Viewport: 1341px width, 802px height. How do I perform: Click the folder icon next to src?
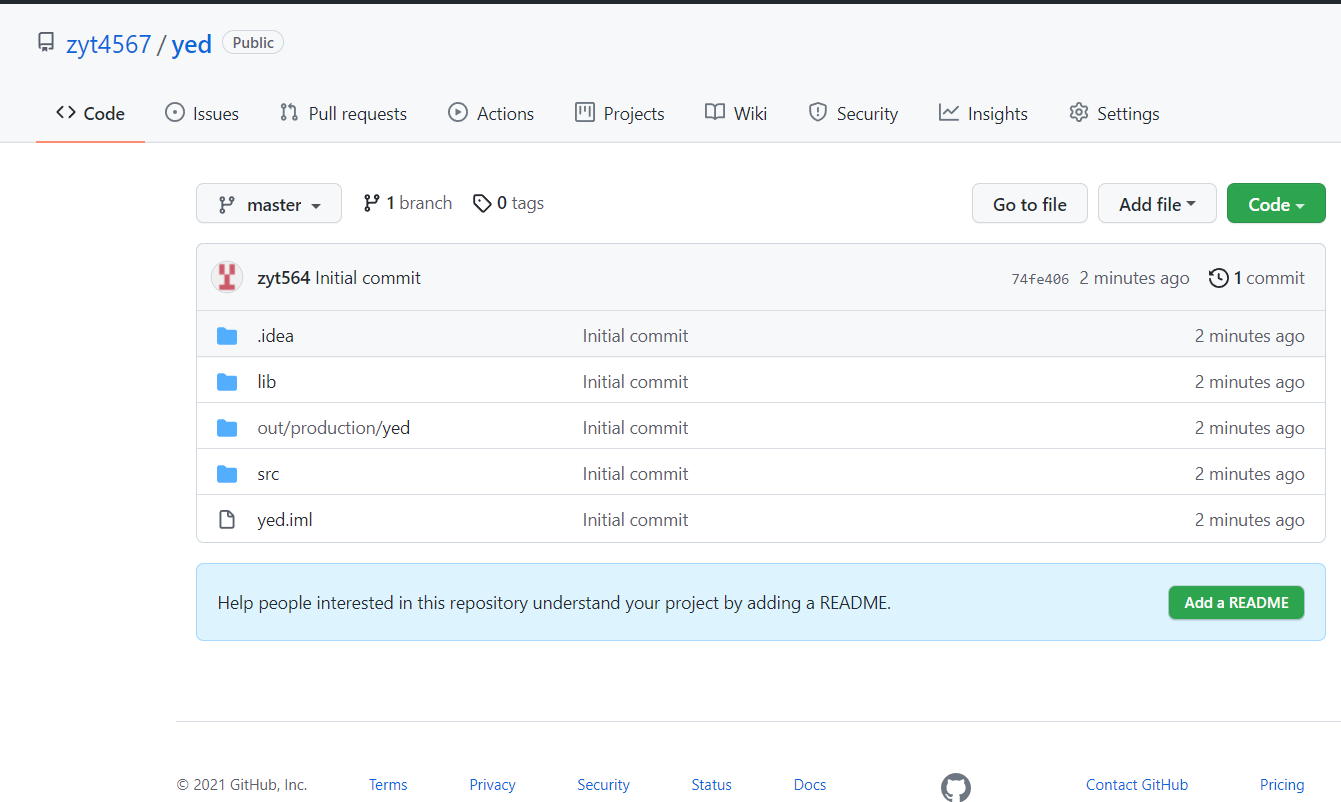(227, 474)
